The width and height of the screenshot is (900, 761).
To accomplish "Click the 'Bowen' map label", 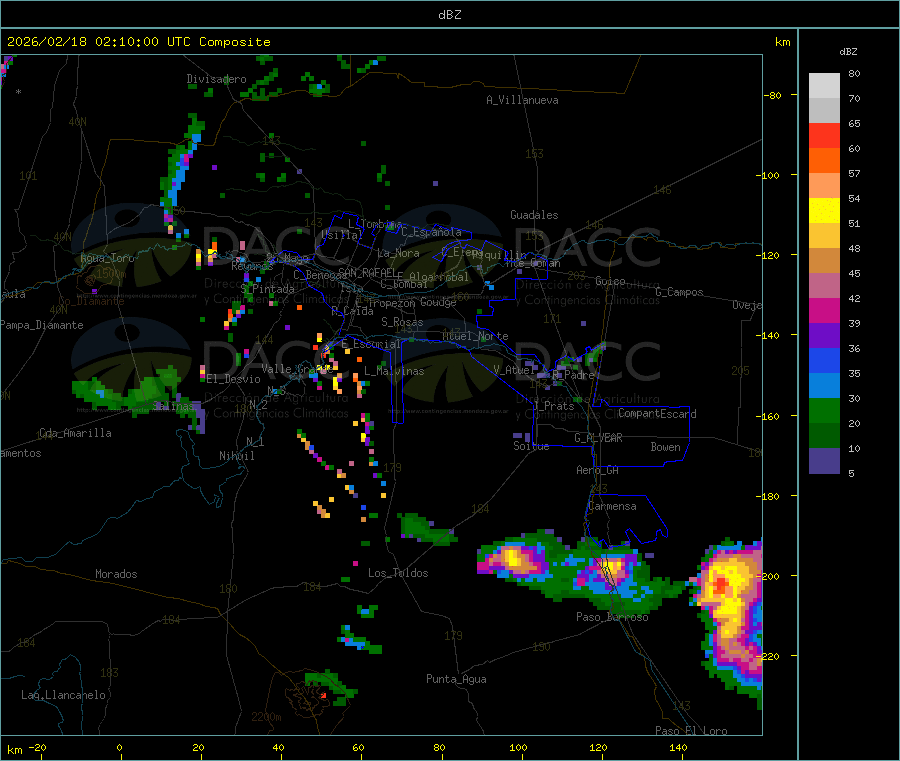I will tap(665, 447).
